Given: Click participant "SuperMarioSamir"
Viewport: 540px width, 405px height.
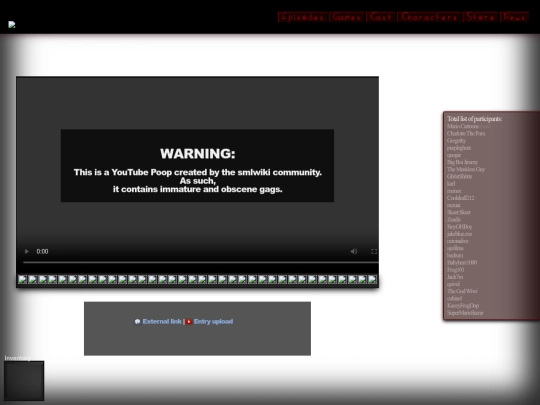Looking at the screenshot, I should [465, 313].
